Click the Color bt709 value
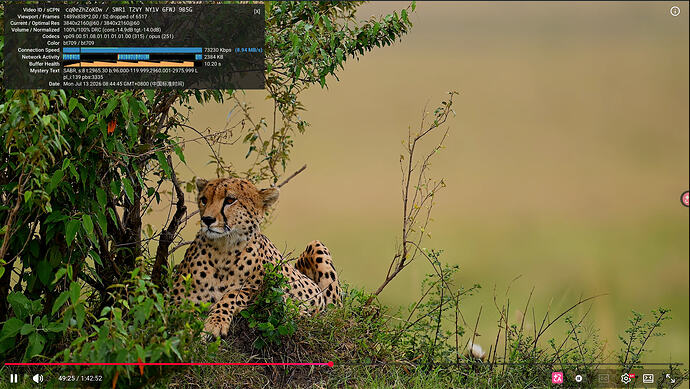The height and width of the screenshot is (389, 690). [79, 43]
